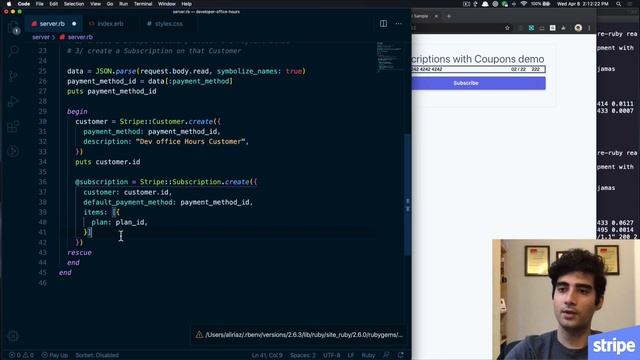Open Spotlight search in the menu bar
The height and width of the screenshot is (360, 640).
pos(619,4)
